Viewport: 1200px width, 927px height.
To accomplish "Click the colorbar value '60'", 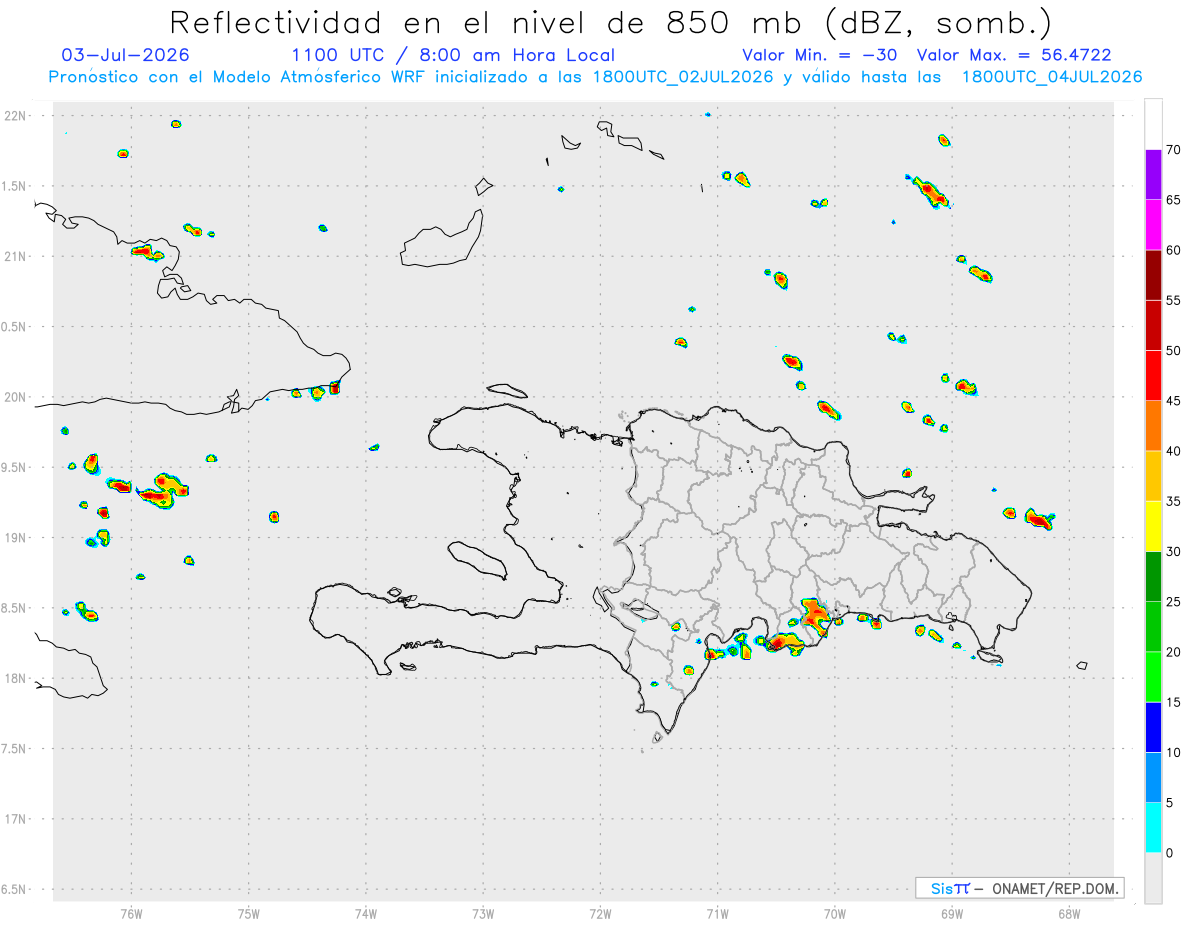I will [x=1173, y=250].
